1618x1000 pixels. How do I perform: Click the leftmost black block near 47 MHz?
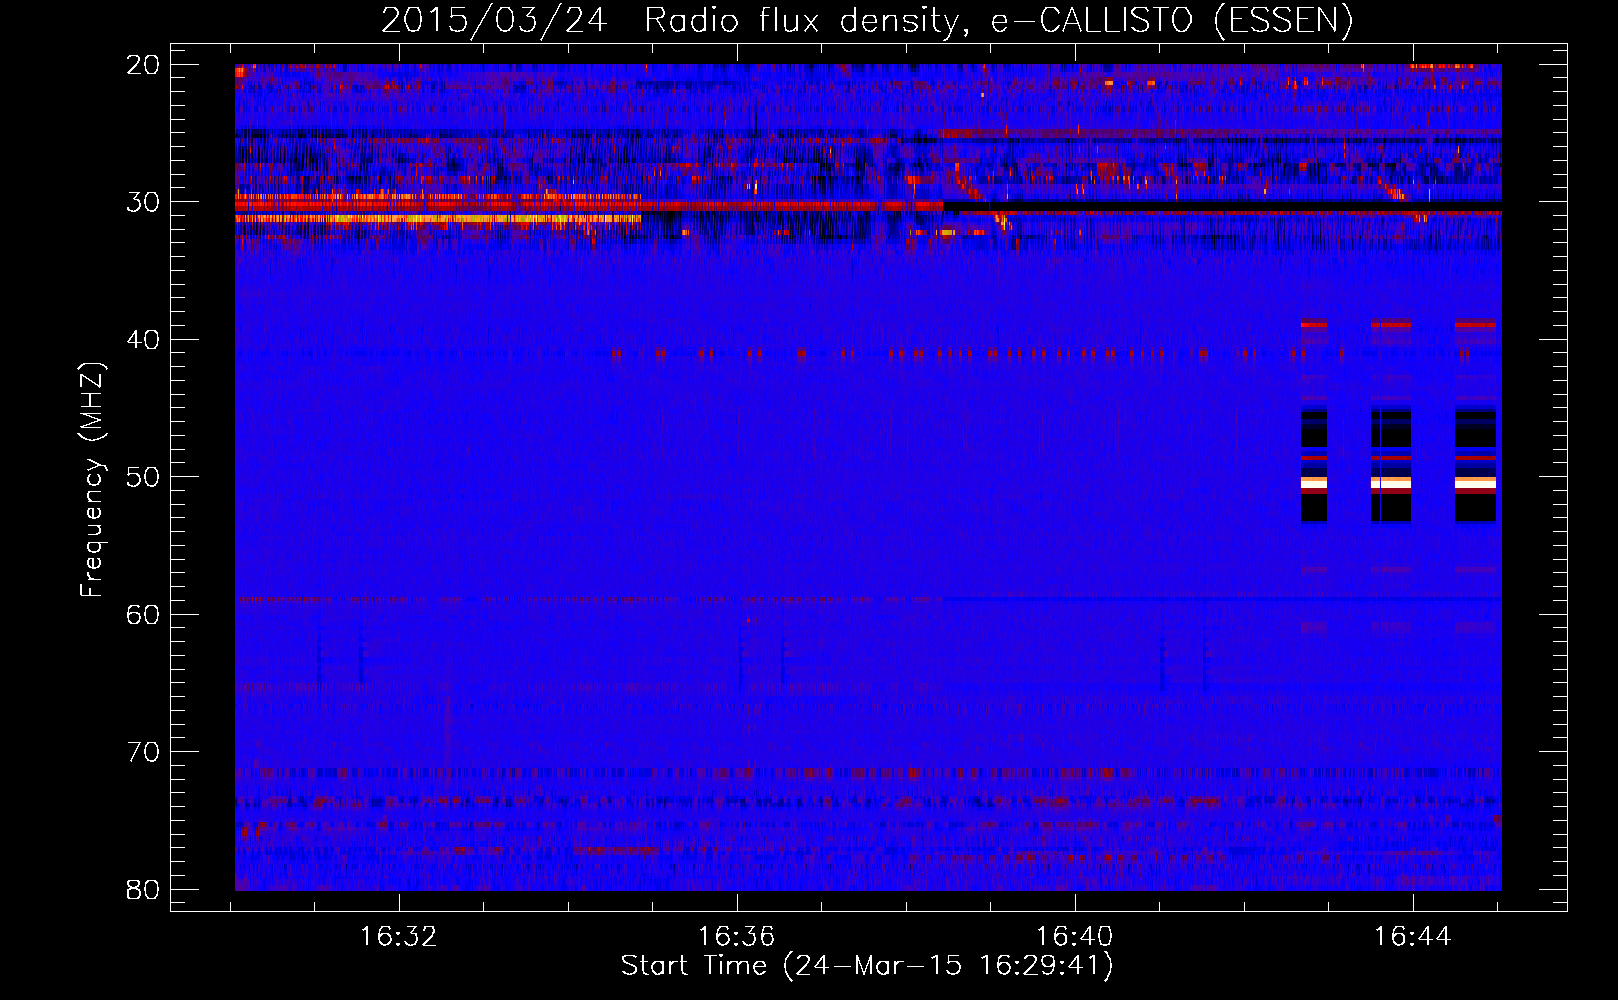tap(1314, 428)
